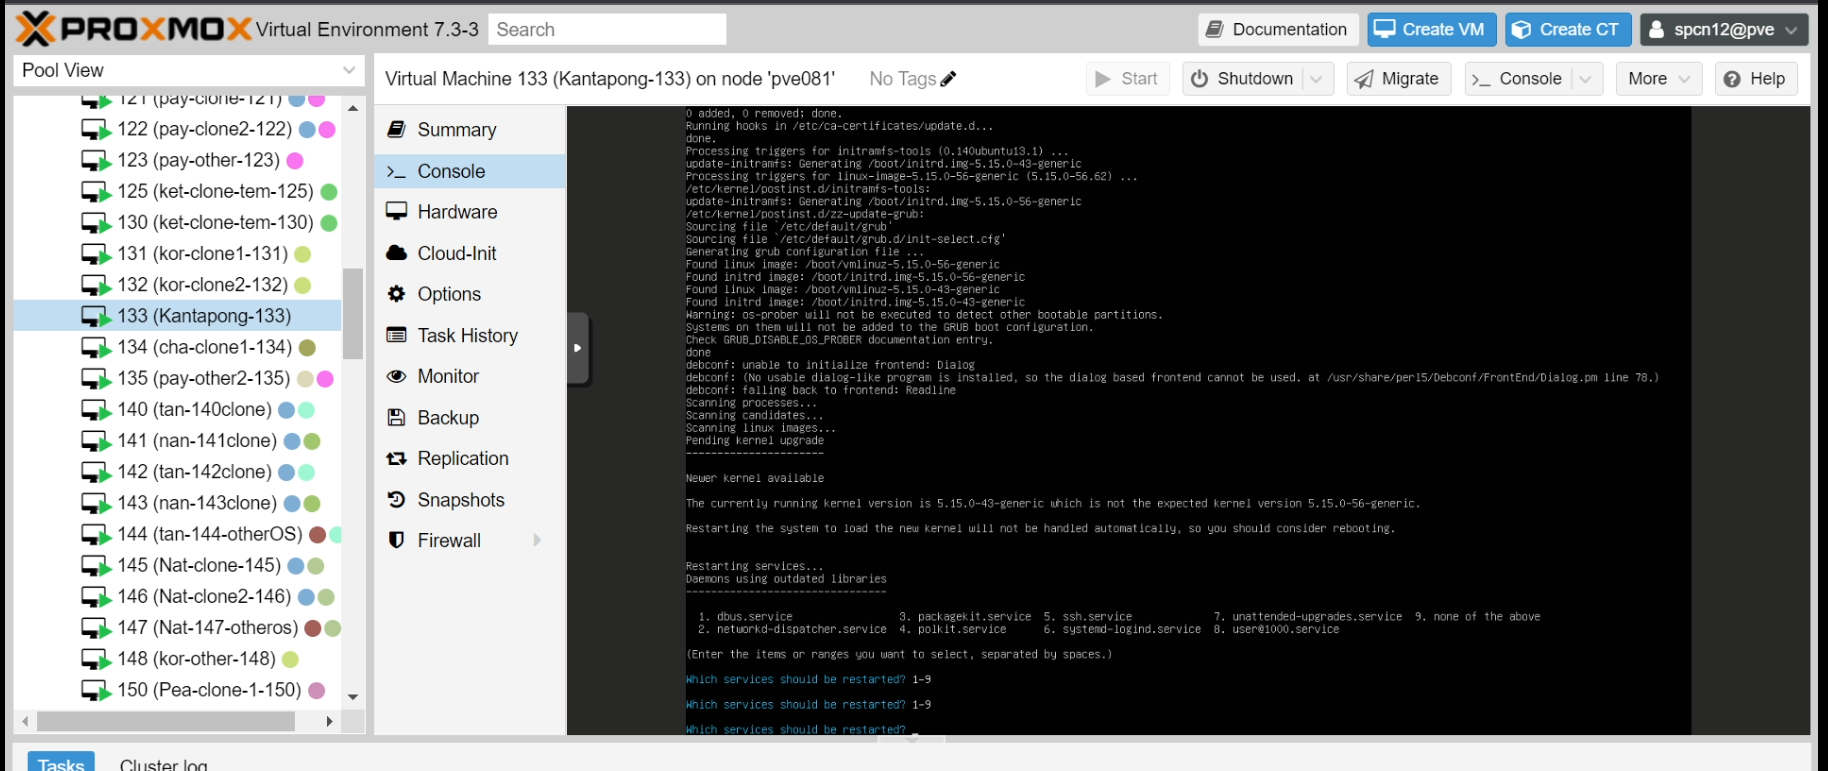This screenshot has width=1828, height=771.
Task: Select VM 144 (tan-144-otherOS)
Action: [177, 534]
